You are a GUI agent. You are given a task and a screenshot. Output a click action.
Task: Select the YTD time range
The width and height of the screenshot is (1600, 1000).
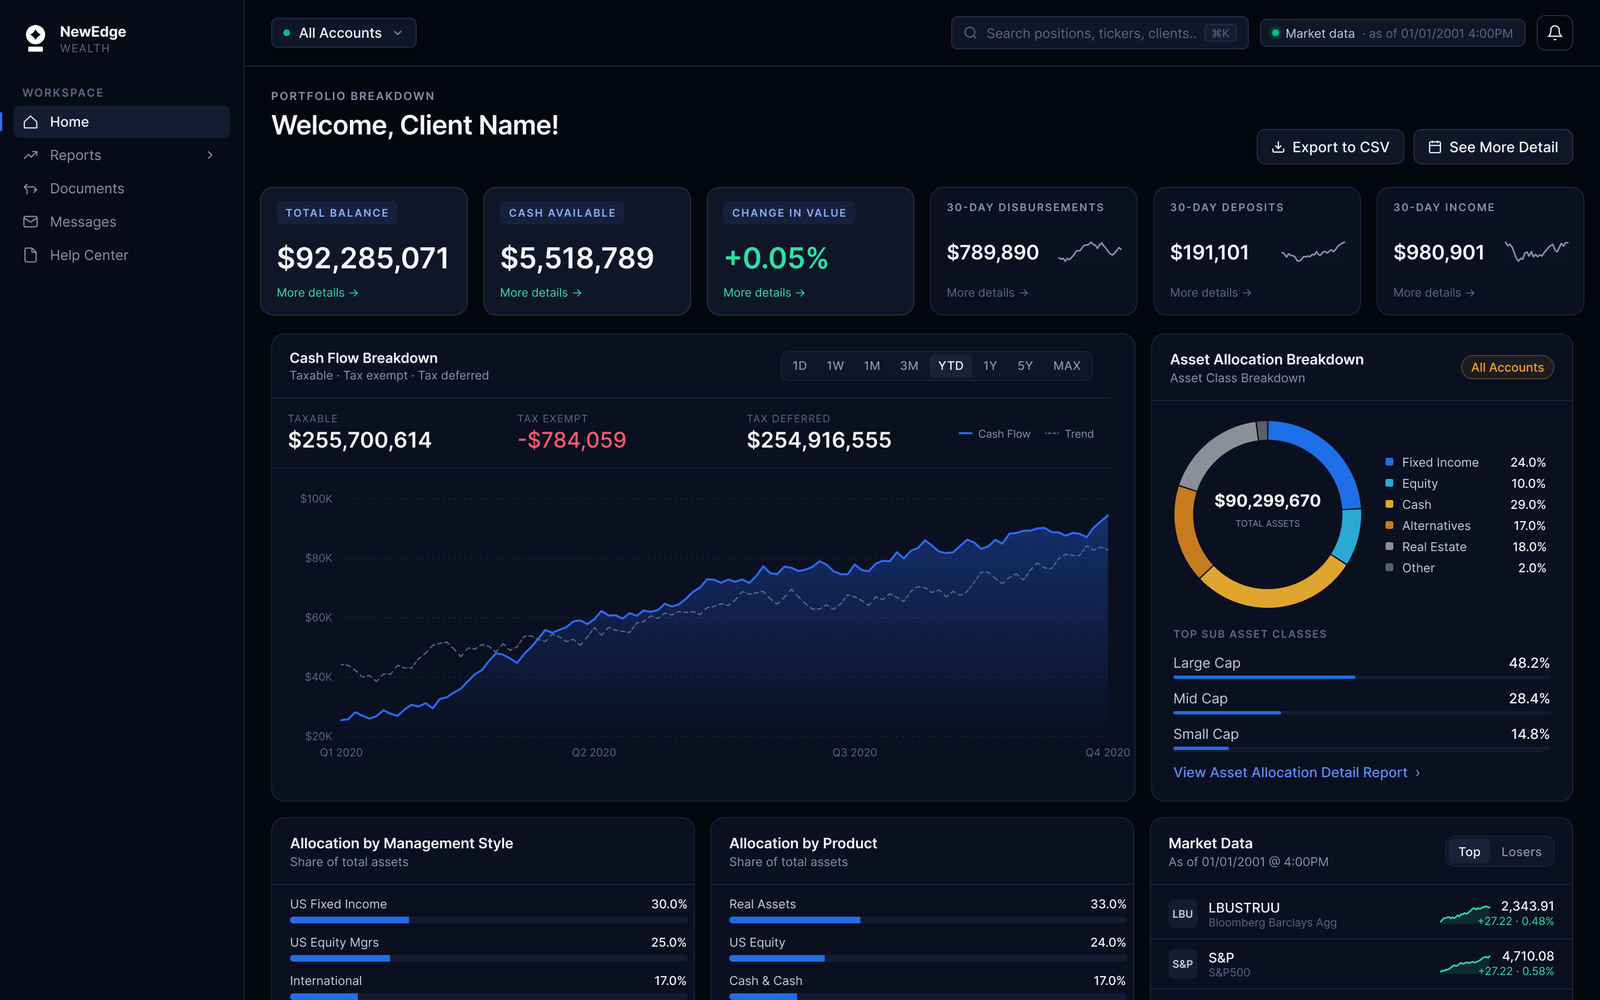pos(951,366)
